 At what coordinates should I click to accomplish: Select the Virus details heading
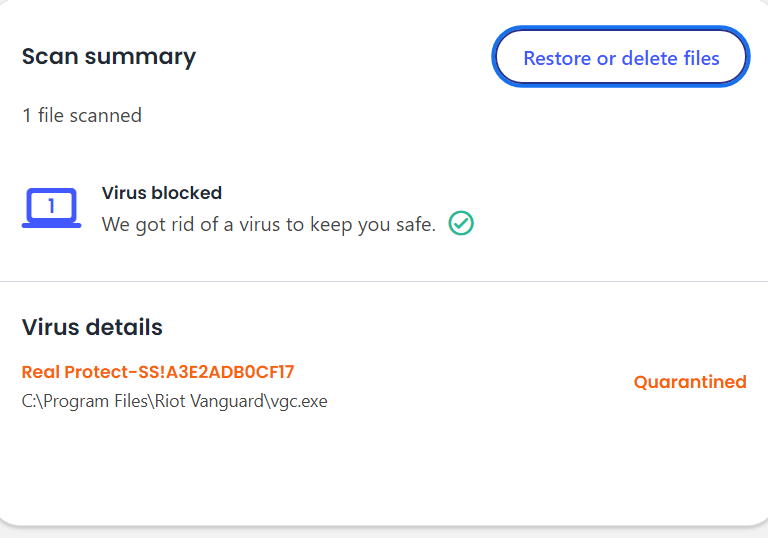coord(92,327)
